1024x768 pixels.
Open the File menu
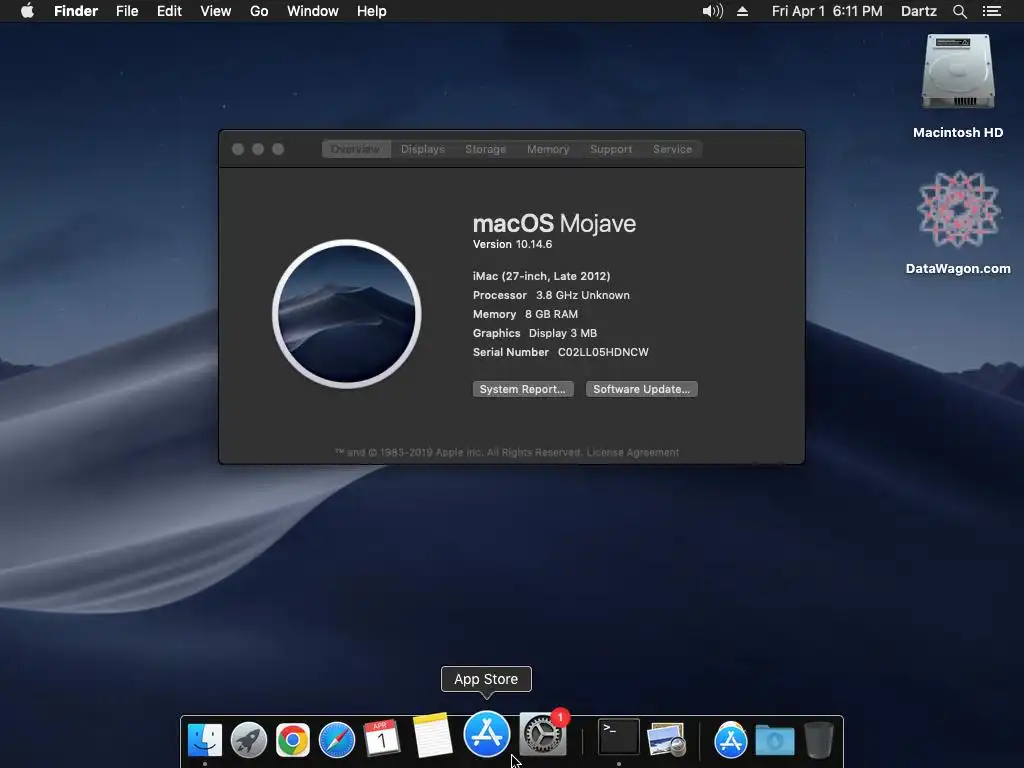point(127,11)
